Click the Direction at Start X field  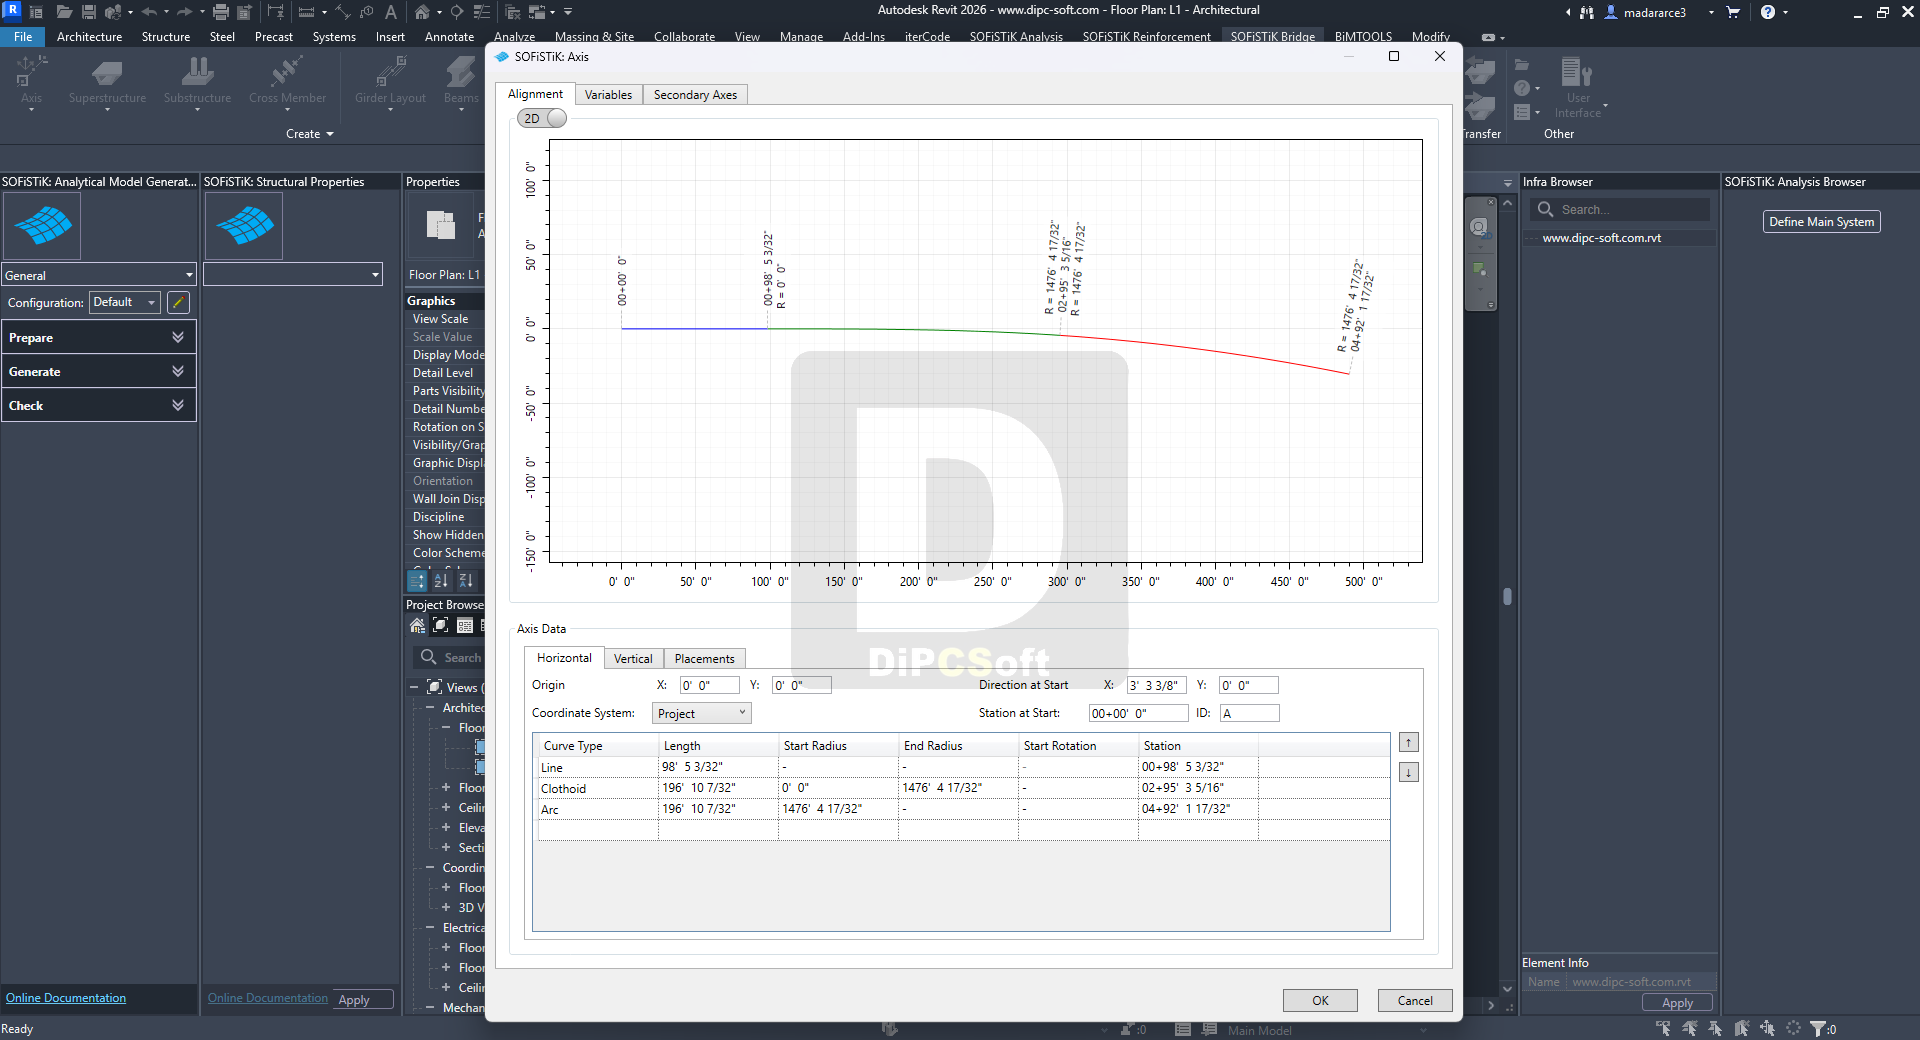[x=1157, y=685]
